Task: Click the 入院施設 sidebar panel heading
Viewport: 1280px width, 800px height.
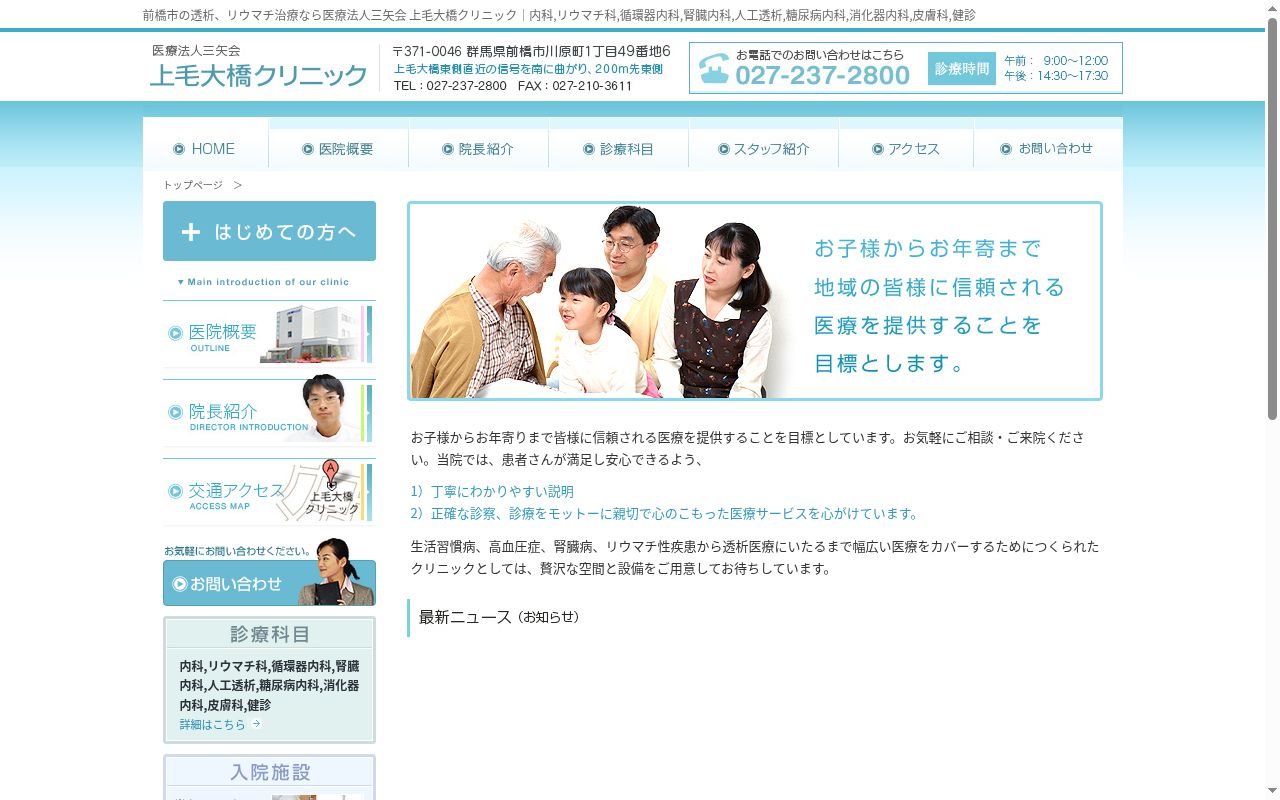Action: point(270,772)
